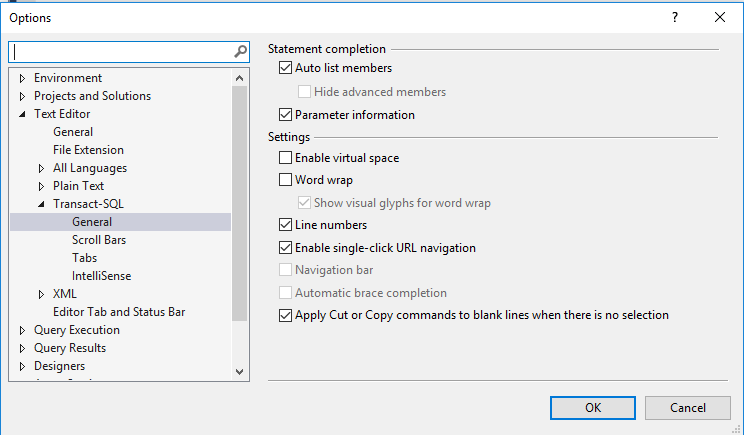
Task: Select Query Results label
Action: pyautogui.click(x=70, y=348)
